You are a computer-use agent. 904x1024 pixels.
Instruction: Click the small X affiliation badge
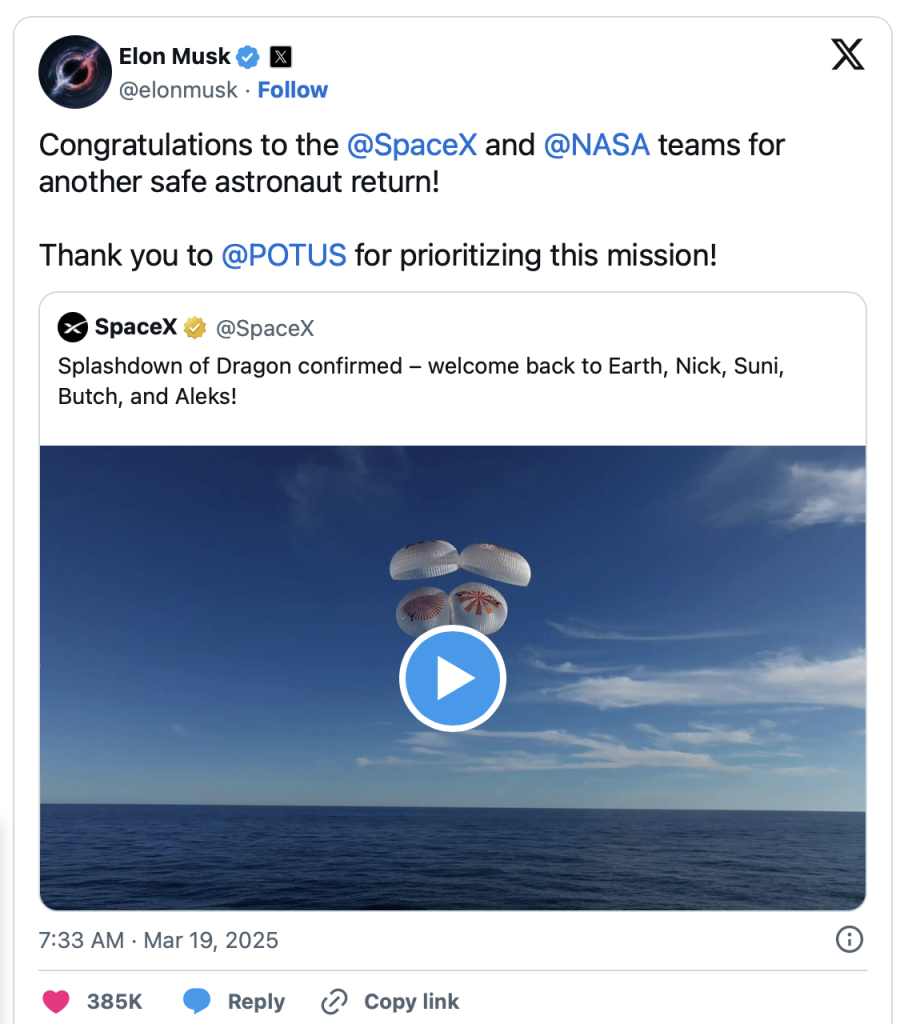click(x=281, y=57)
